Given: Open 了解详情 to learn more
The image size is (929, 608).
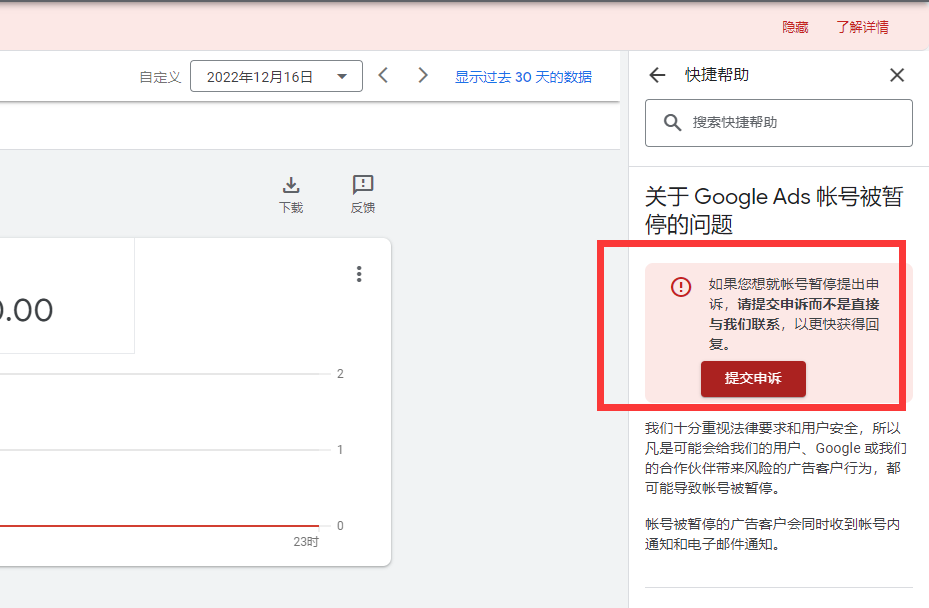Looking at the screenshot, I should click(862, 27).
